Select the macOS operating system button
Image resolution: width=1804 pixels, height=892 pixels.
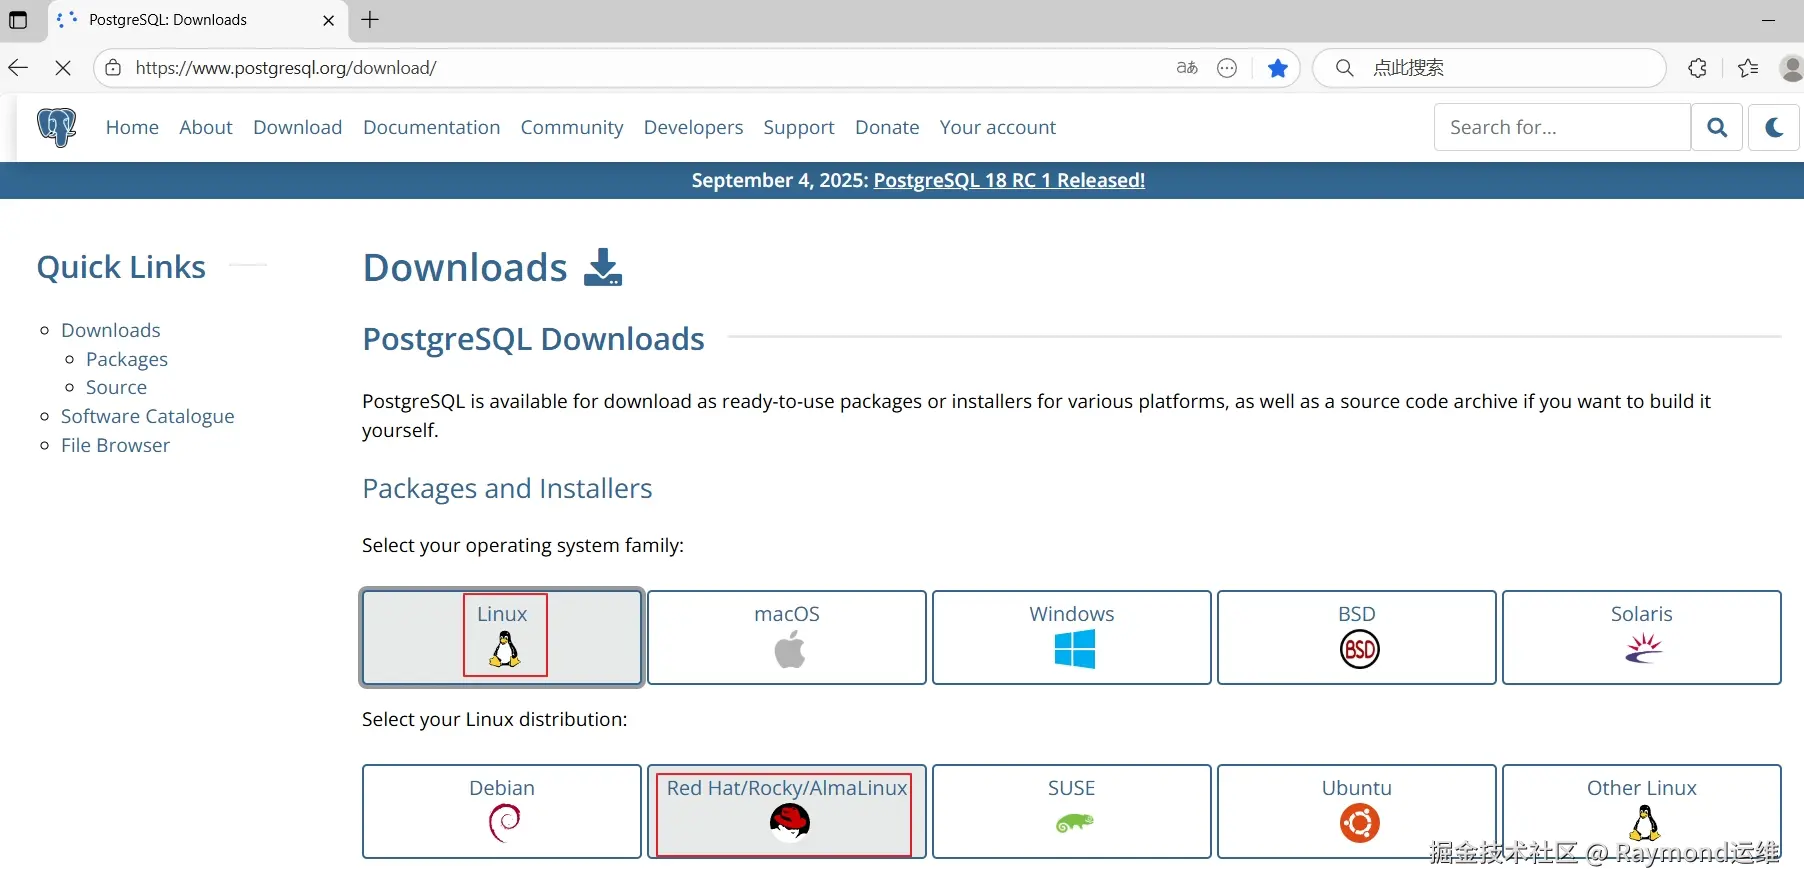(787, 638)
